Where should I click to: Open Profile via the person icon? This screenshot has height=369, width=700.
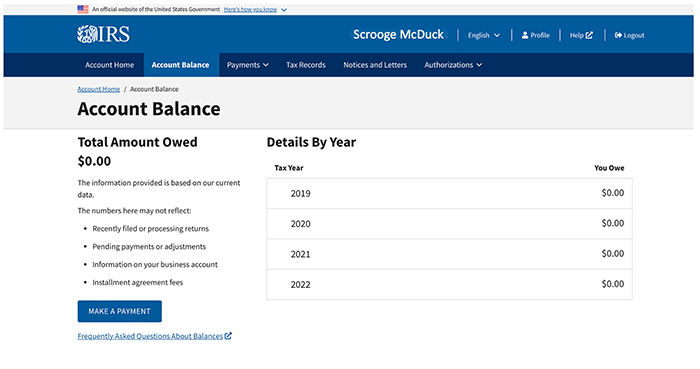pyautogui.click(x=525, y=35)
